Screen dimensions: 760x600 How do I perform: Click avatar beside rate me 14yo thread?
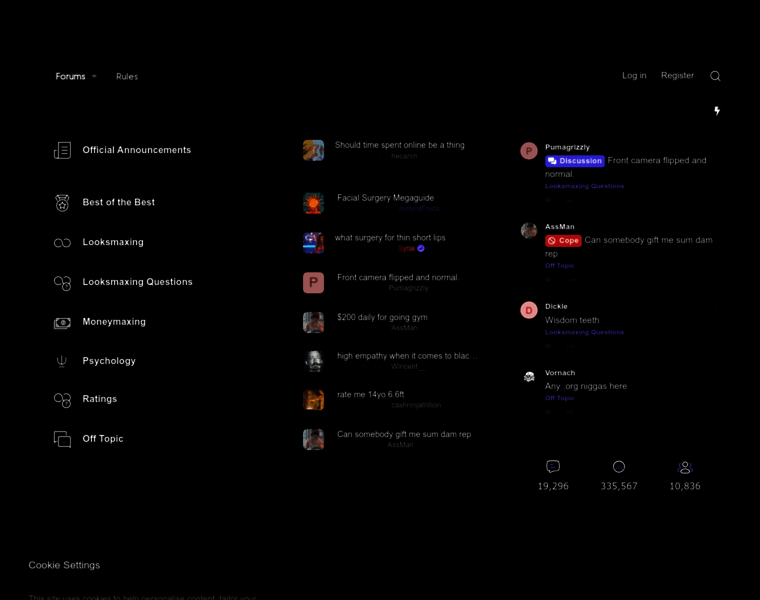pos(314,400)
